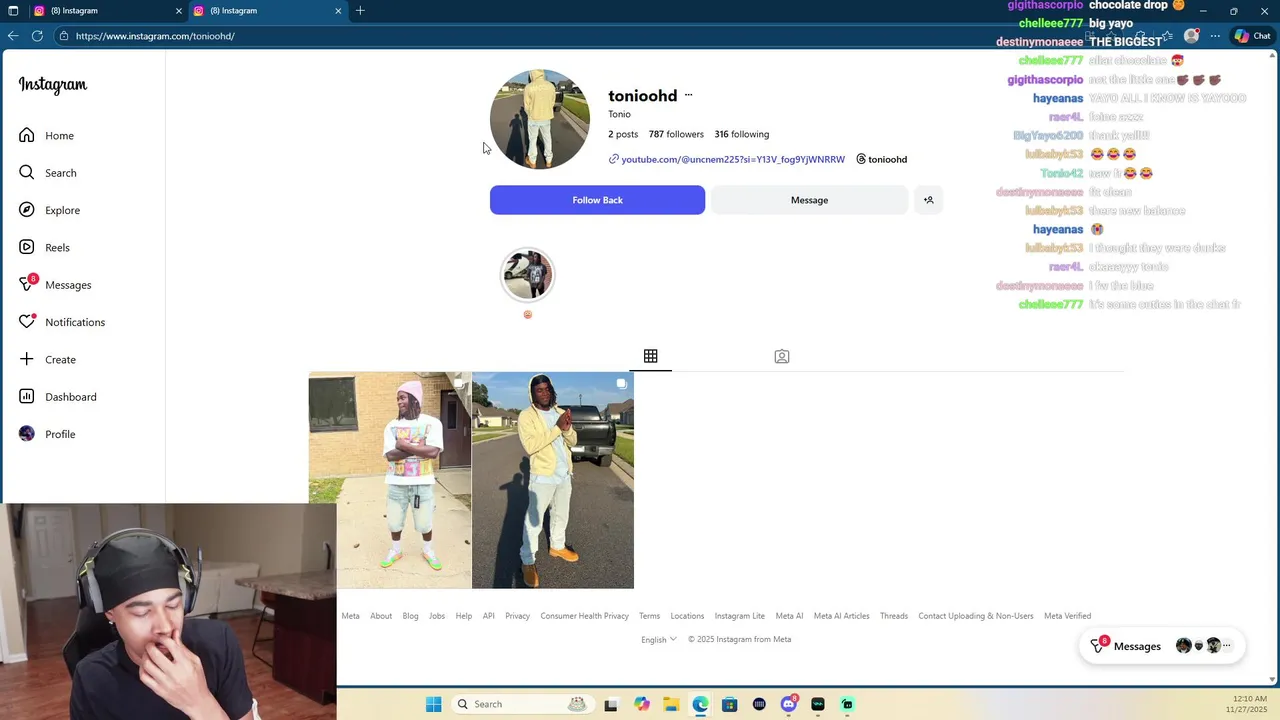Open the Reels icon in sidebar

coord(27,247)
